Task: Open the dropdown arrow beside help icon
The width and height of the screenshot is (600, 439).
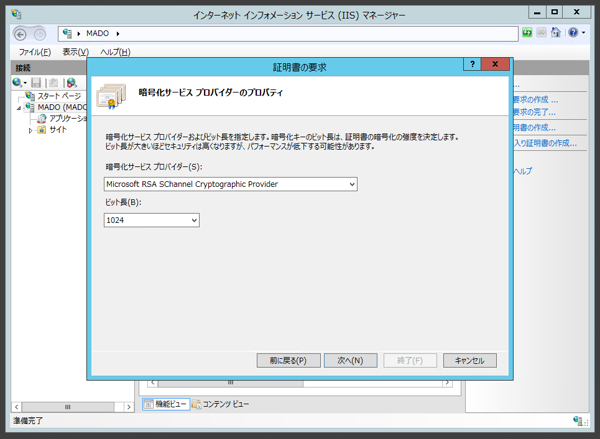Action: 584,33
